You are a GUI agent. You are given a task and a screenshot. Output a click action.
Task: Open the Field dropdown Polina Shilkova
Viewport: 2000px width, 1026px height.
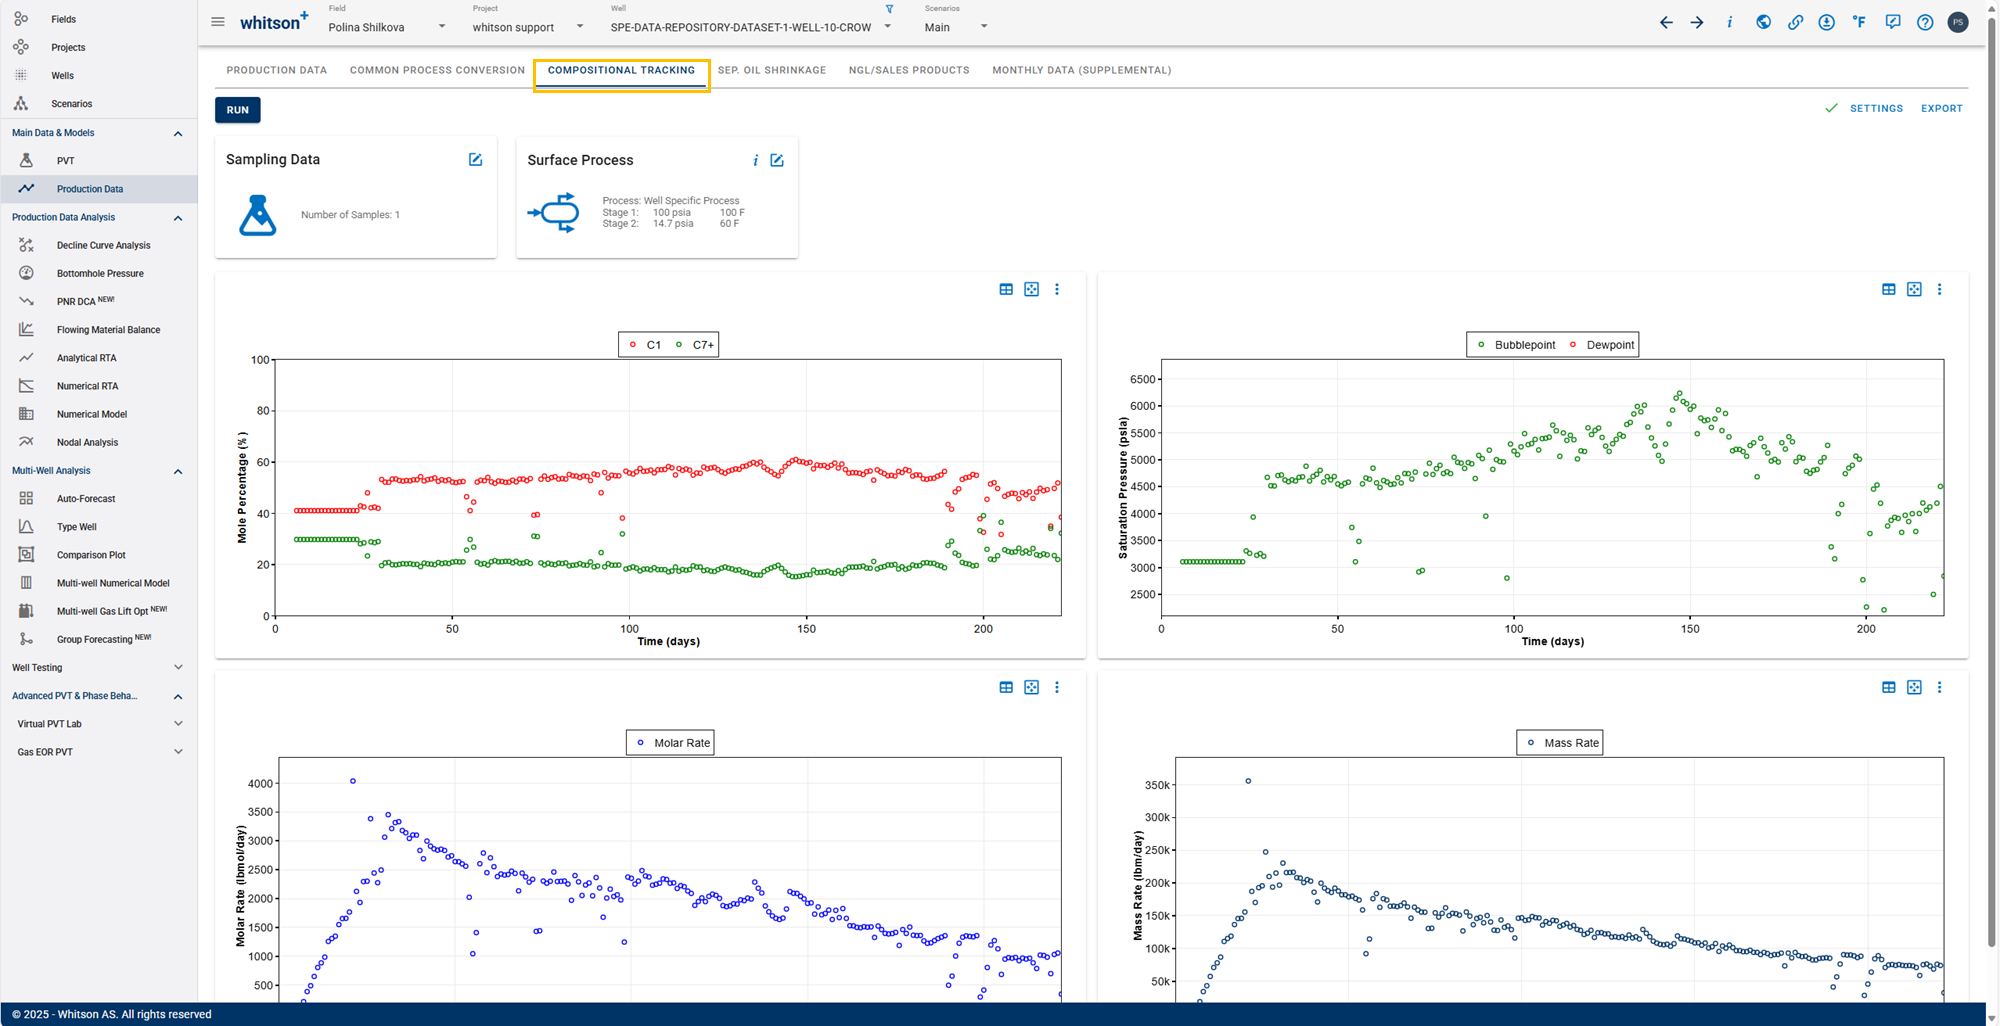click(387, 27)
